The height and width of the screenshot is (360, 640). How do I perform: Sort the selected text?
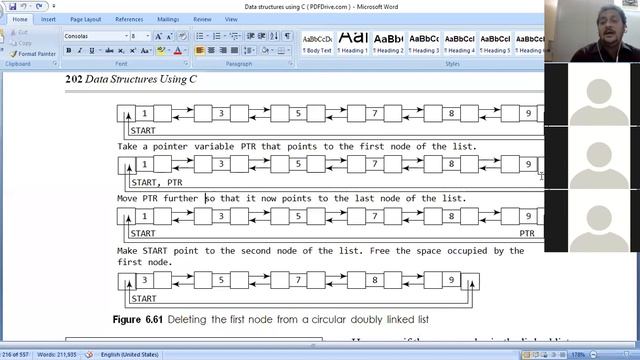tap(274, 36)
